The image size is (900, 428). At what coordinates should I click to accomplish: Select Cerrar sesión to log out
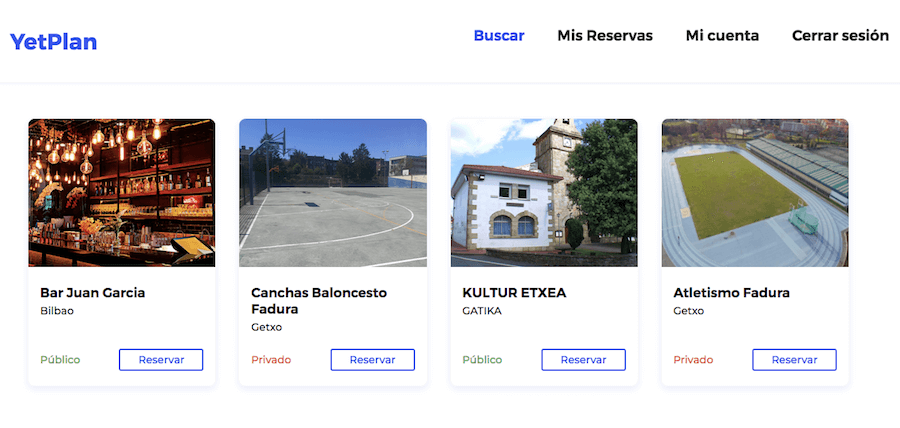coord(840,36)
